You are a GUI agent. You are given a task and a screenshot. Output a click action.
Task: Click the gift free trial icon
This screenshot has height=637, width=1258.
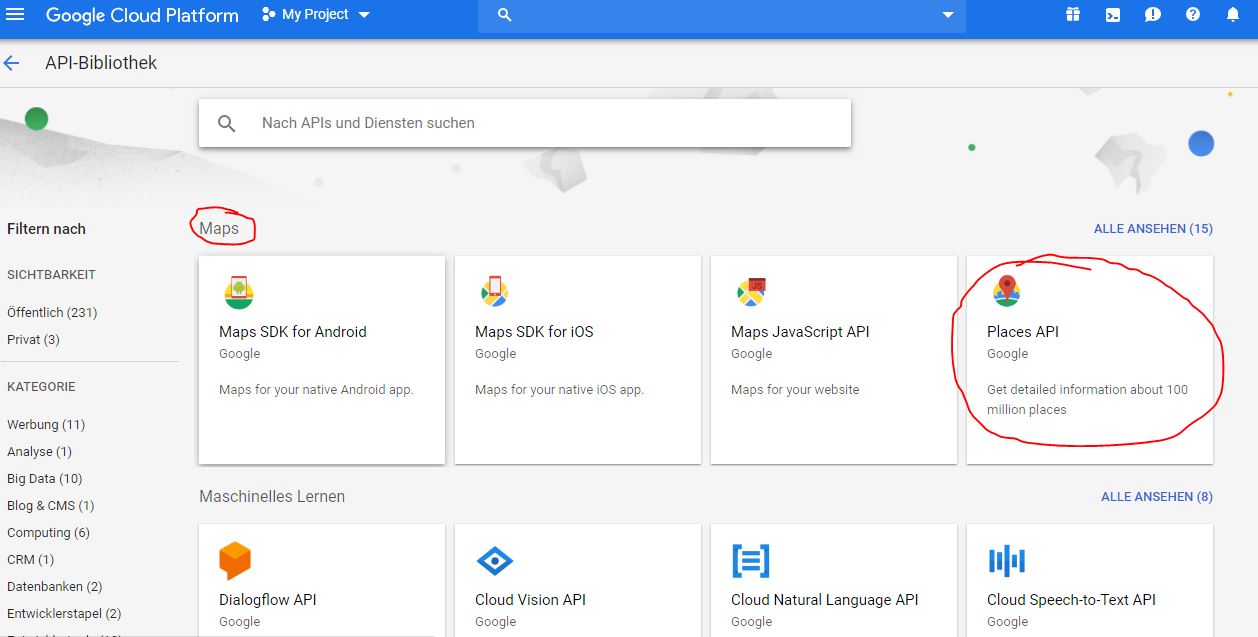1073,15
